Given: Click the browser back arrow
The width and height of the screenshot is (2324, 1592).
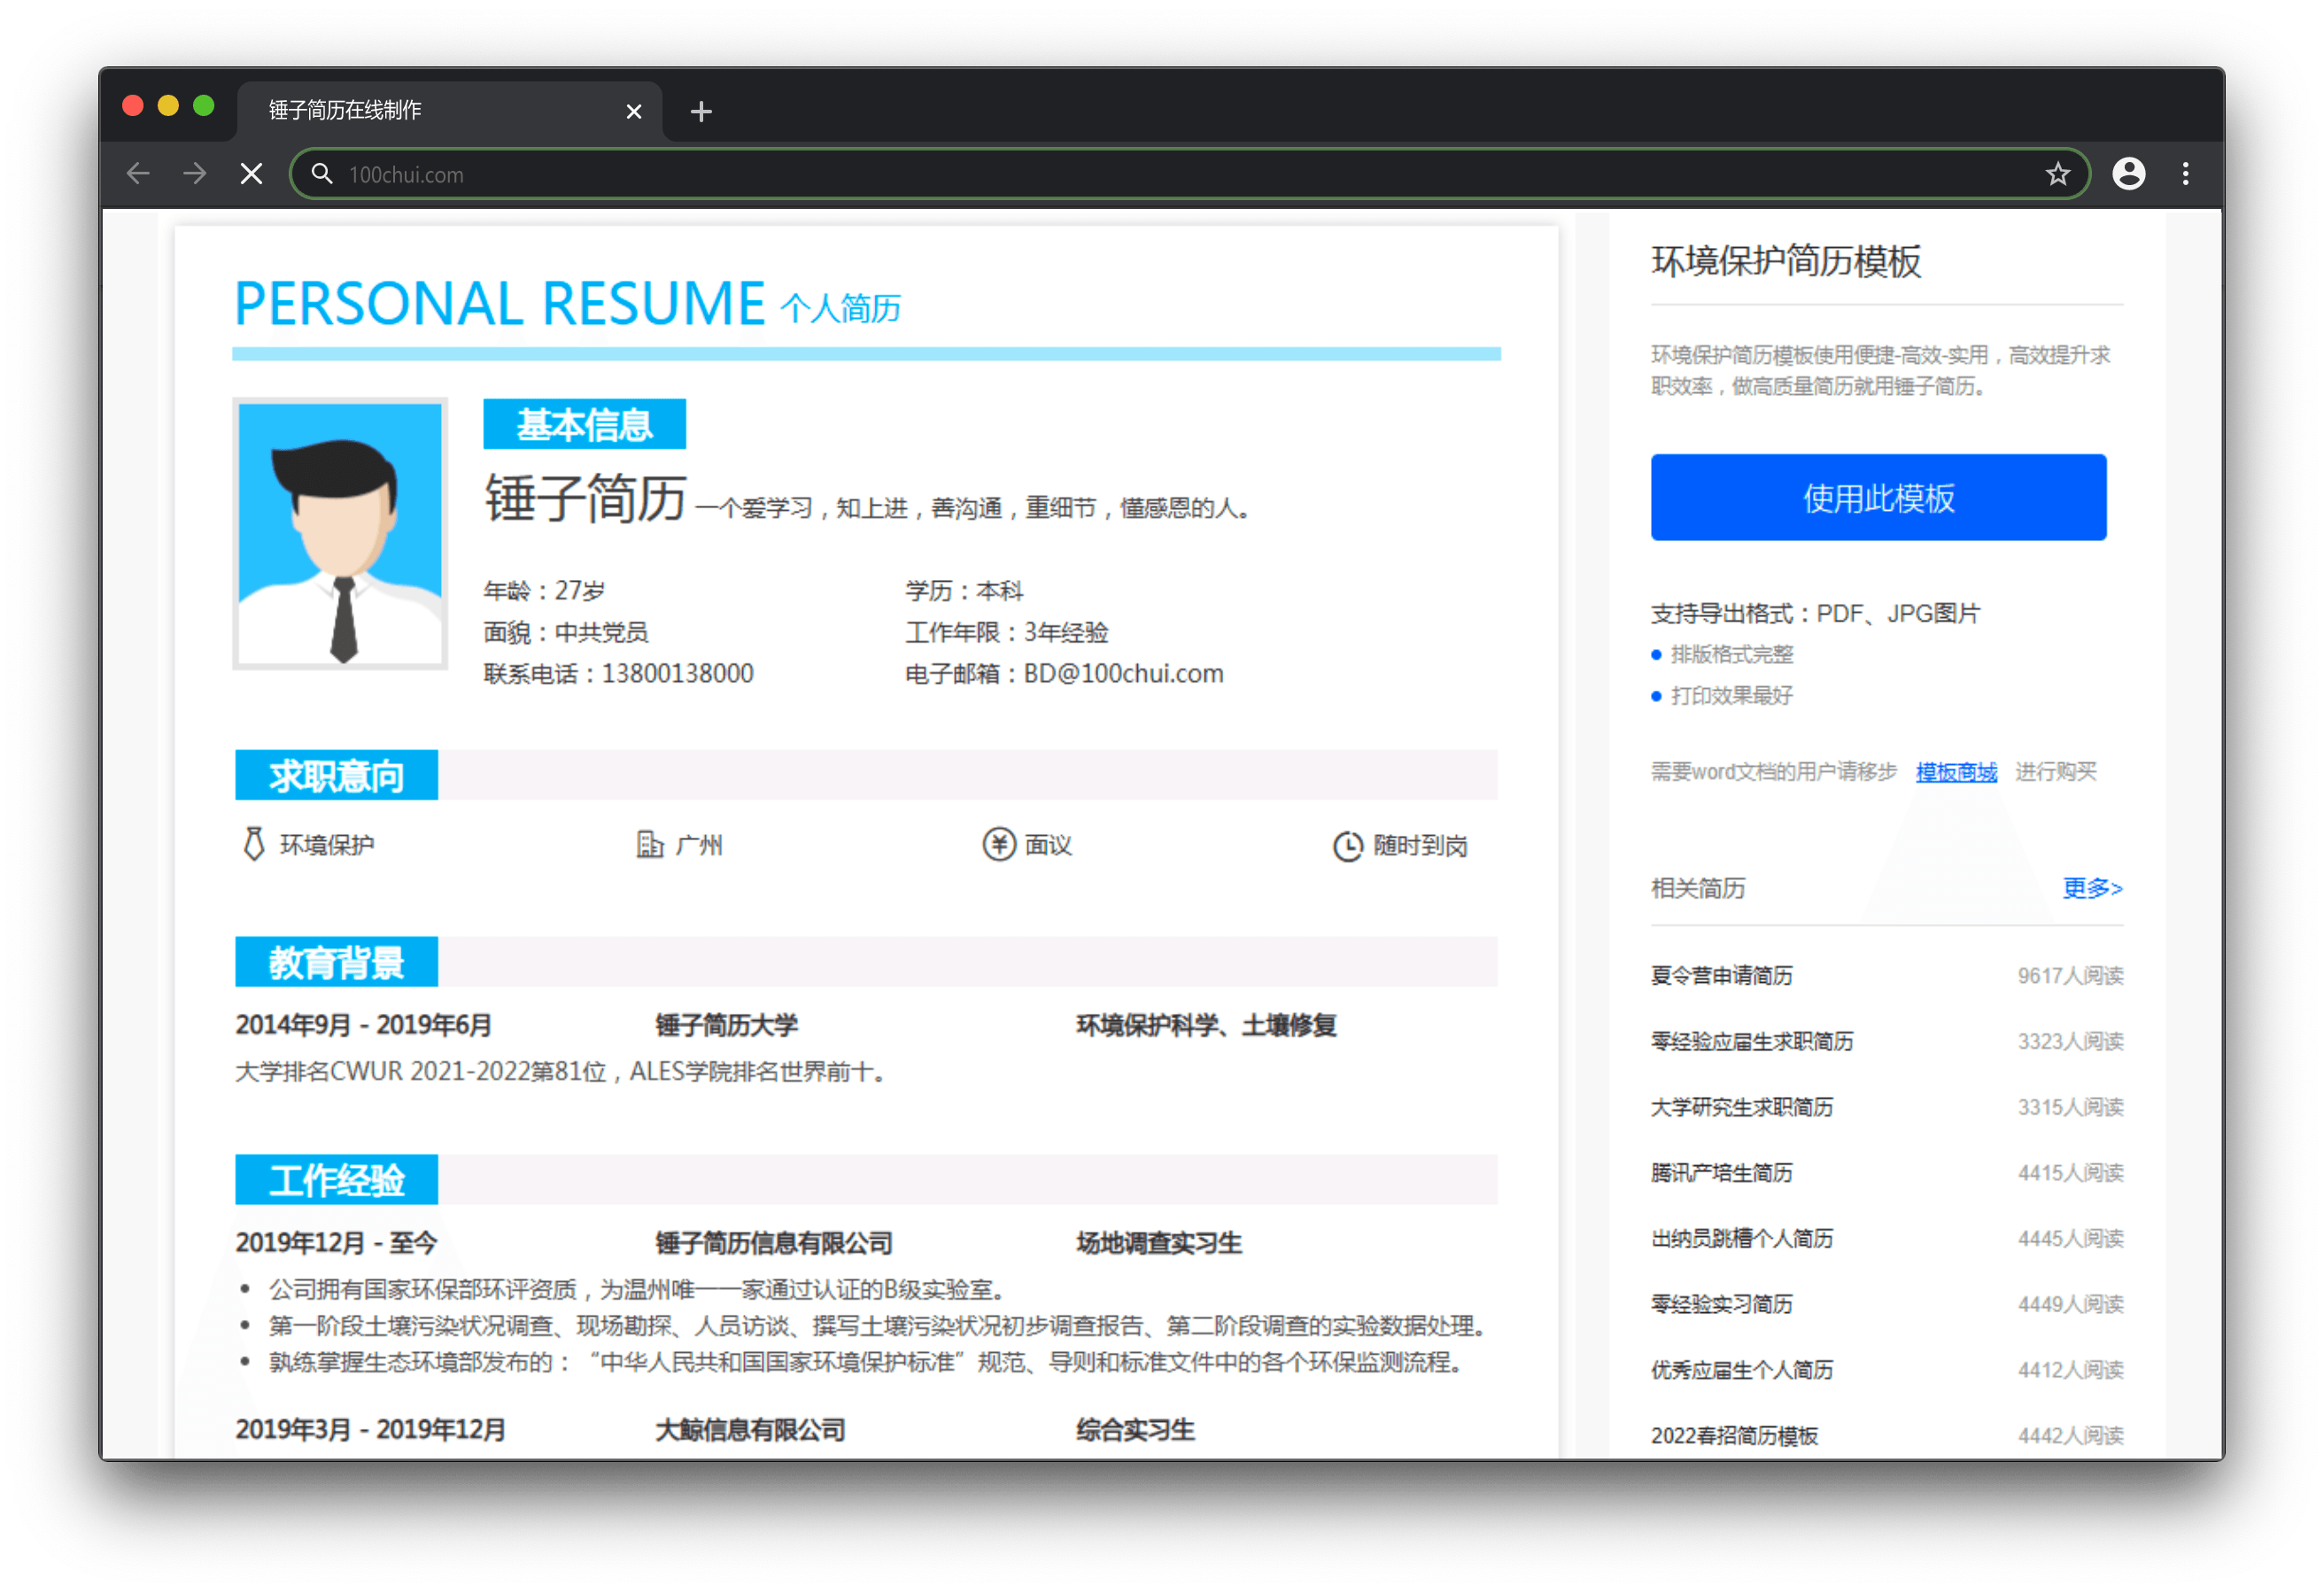Looking at the screenshot, I should click(x=138, y=174).
